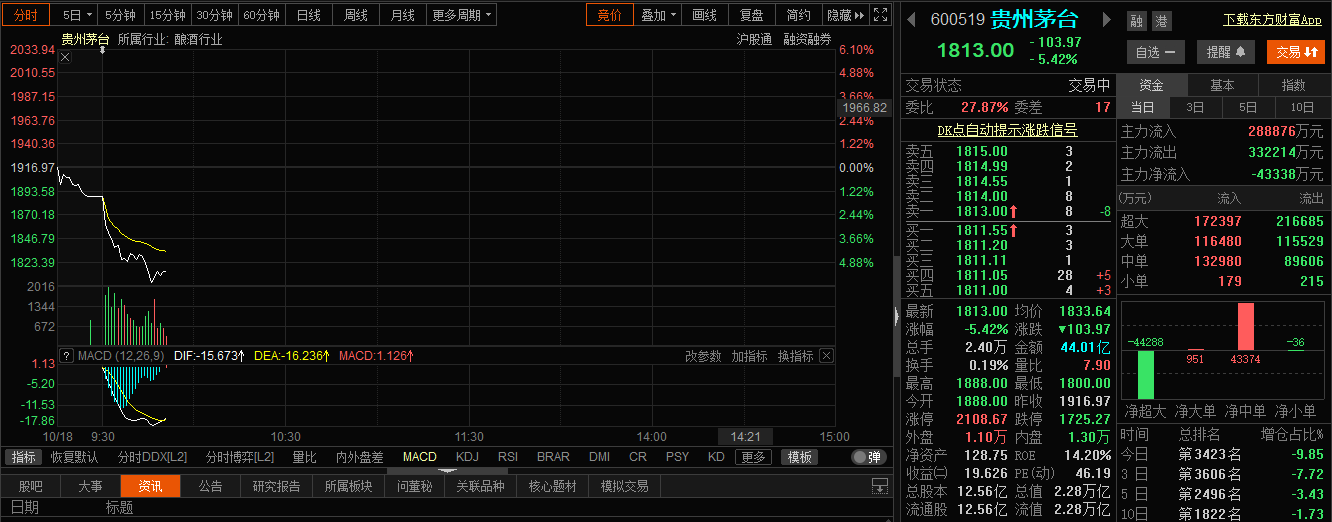Enable 画线 draw line mode
This screenshot has height=522, width=1332.
[704, 15]
